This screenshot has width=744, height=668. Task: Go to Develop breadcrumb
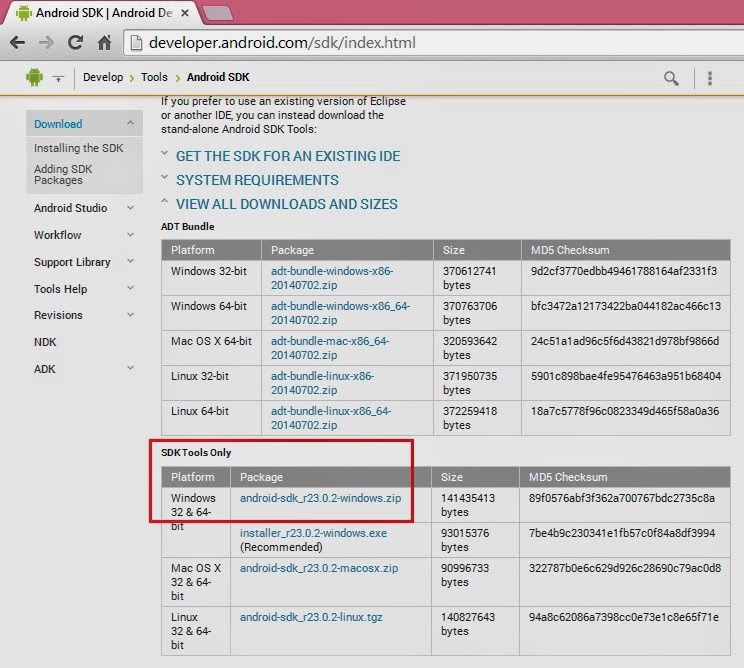click(x=103, y=77)
